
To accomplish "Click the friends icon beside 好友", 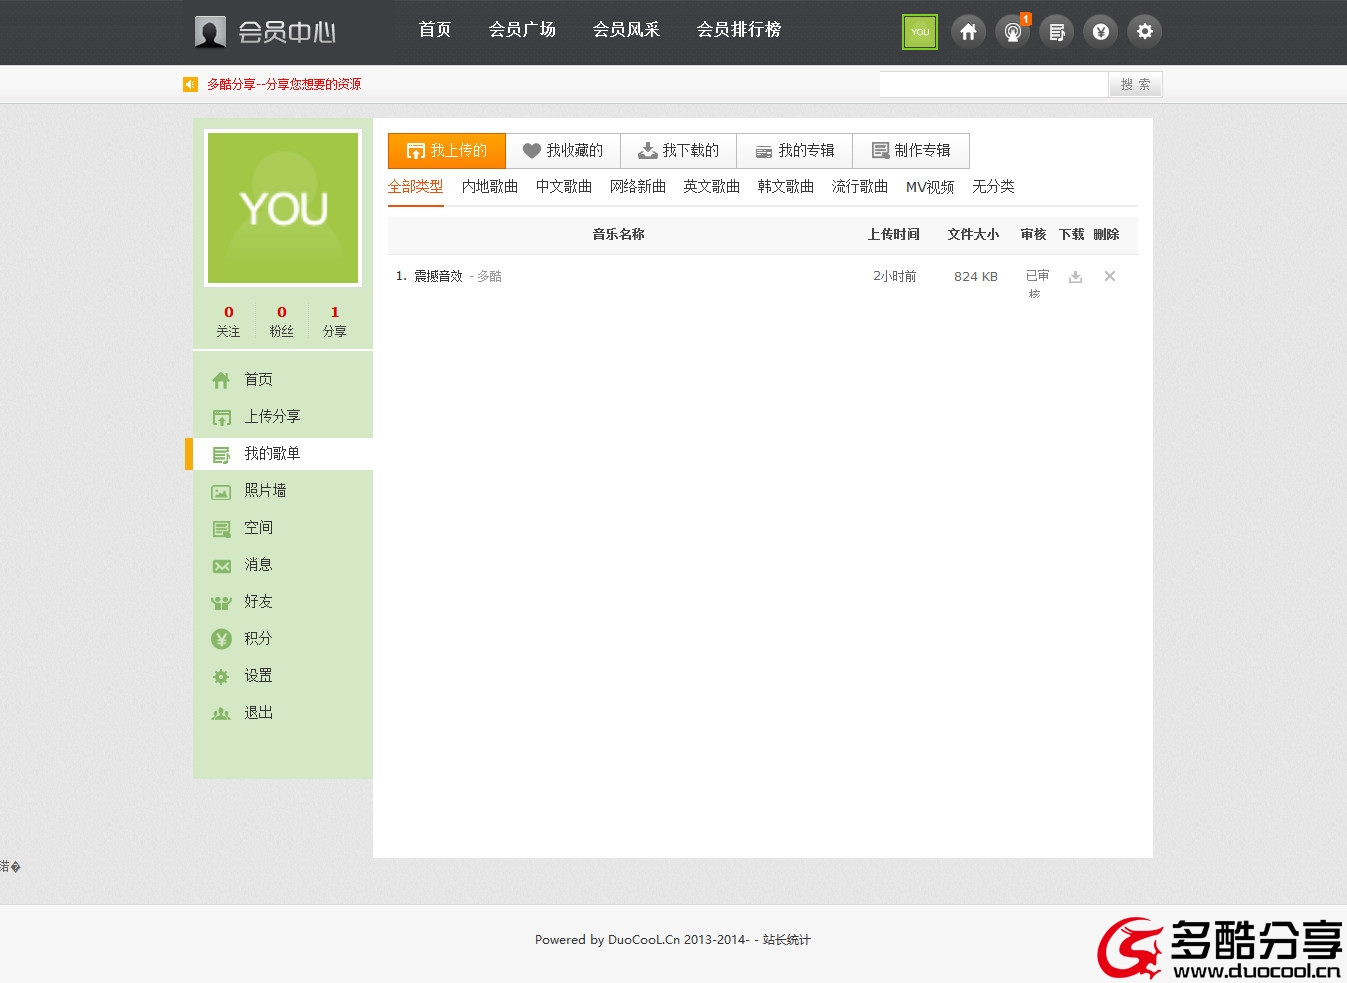I will pyautogui.click(x=221, y=603).
